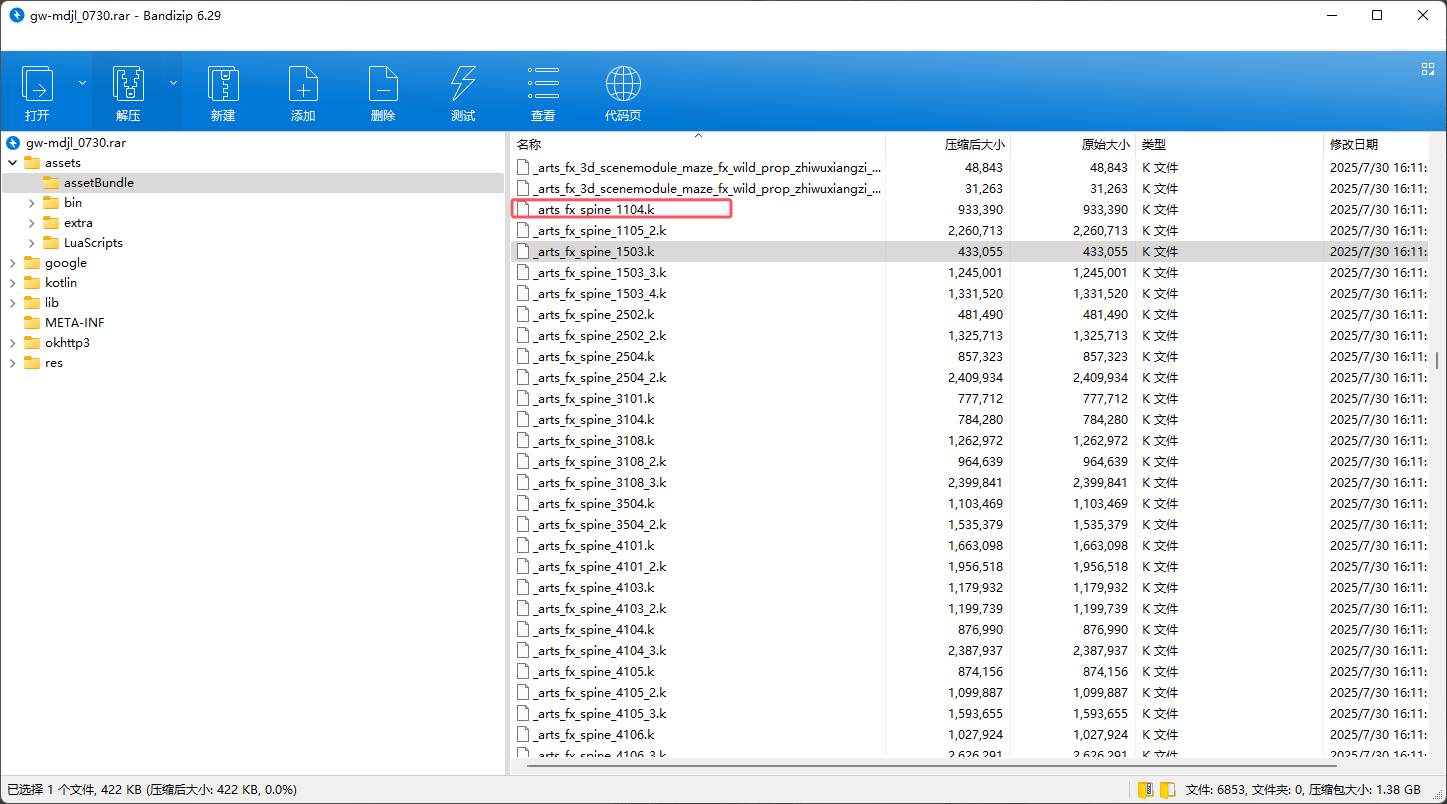The height and width of the screenshot is (804, 1447).
Task: Sort by 类型 column header
Action: tap(1229, 145)
